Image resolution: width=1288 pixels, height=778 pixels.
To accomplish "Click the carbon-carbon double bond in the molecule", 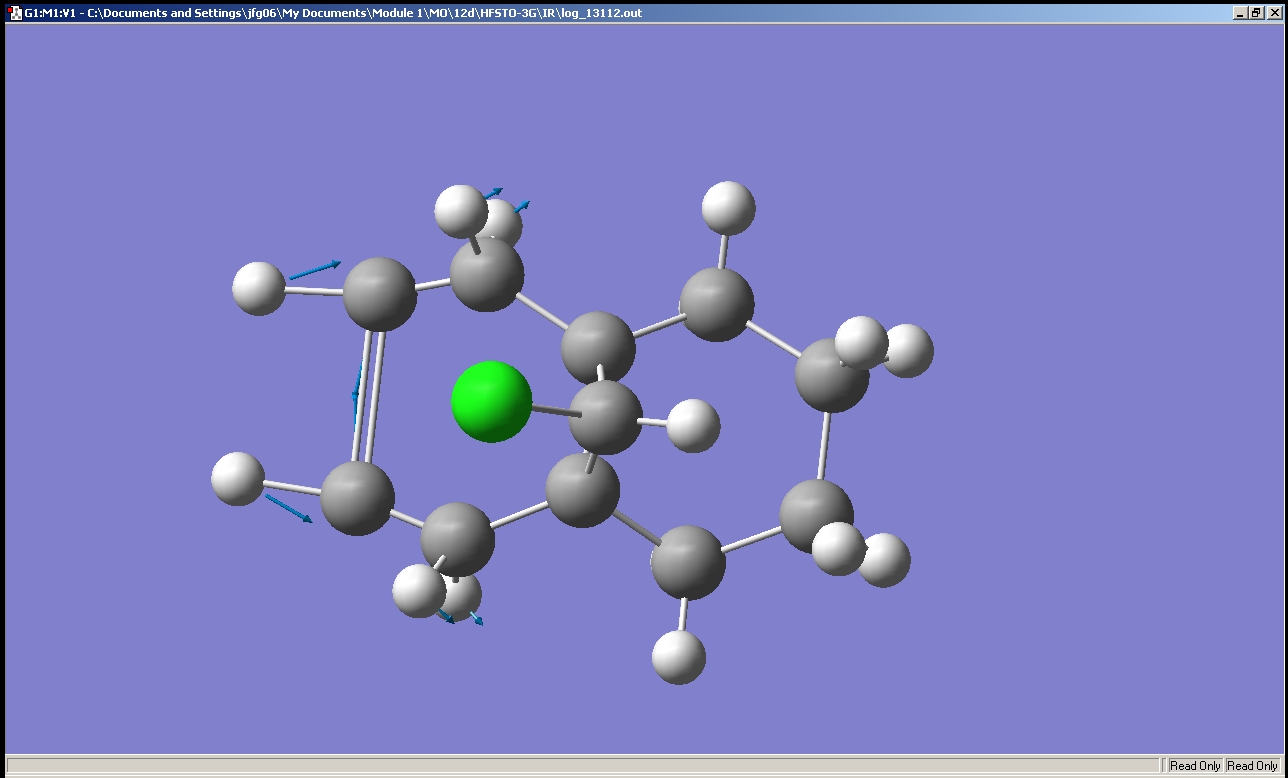I will (x=367, y=396).
